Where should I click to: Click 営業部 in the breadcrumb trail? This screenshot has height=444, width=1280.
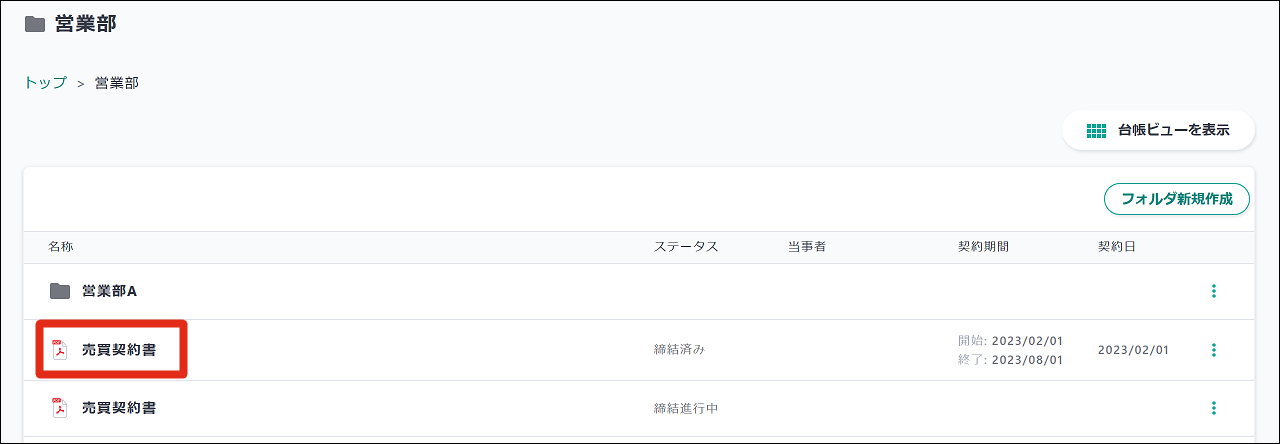click(x=116, y=83)
